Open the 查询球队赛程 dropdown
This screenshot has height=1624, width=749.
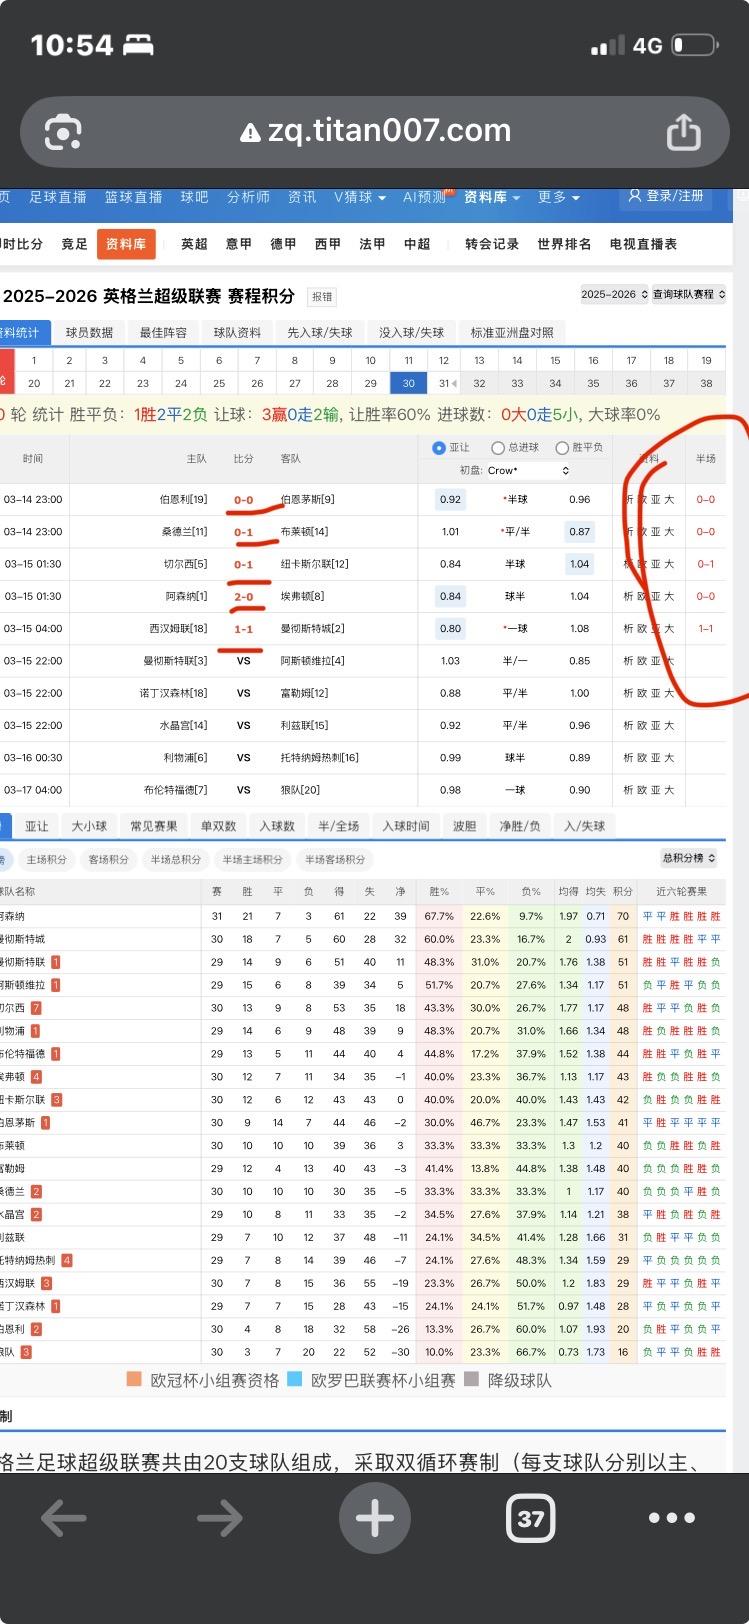[689, 294]
